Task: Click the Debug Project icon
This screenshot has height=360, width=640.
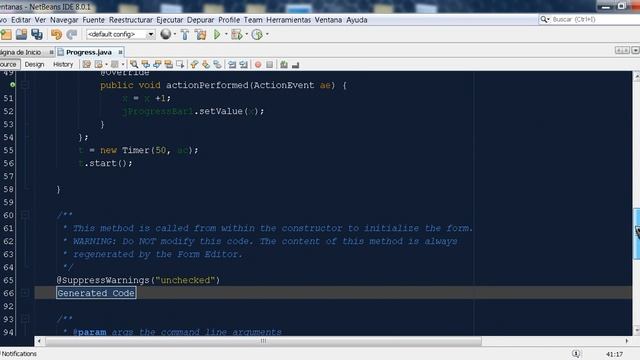Action: click(x=237, y=35)
